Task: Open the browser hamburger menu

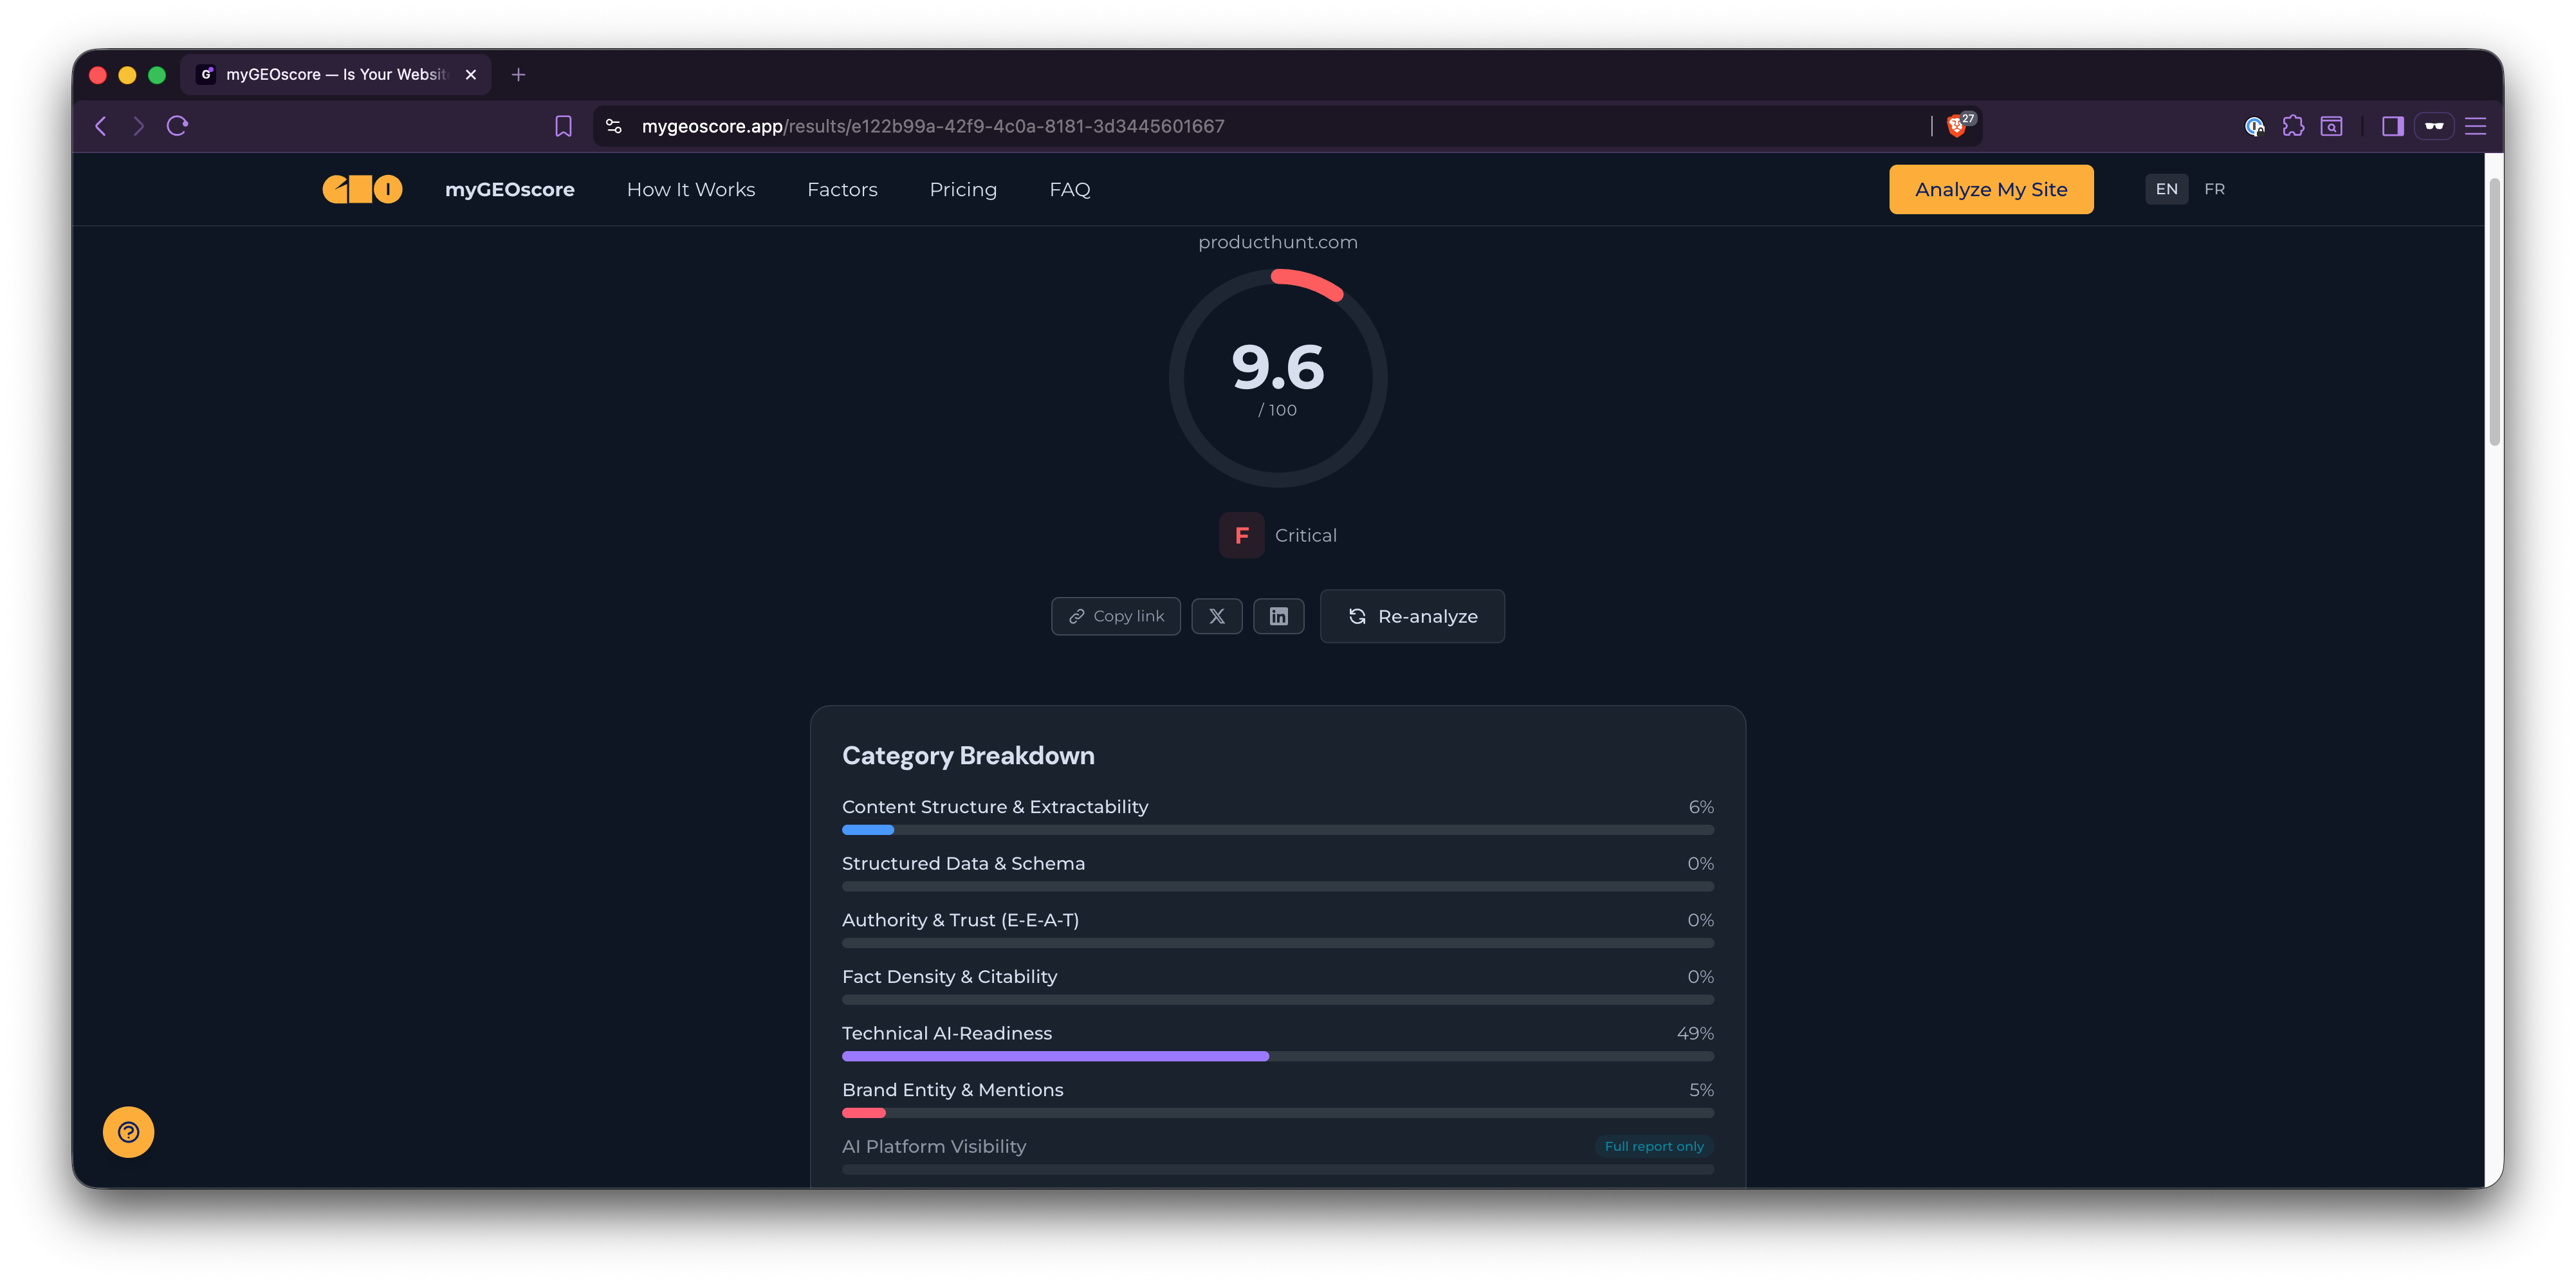Action: (2476, 126)
